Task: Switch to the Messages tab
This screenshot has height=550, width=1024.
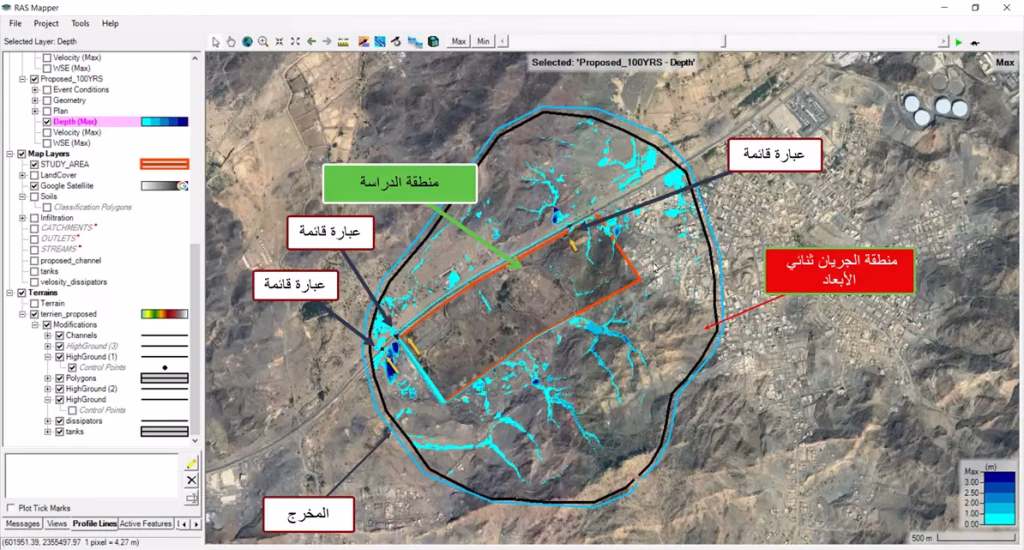Action: tap(22, 523)
